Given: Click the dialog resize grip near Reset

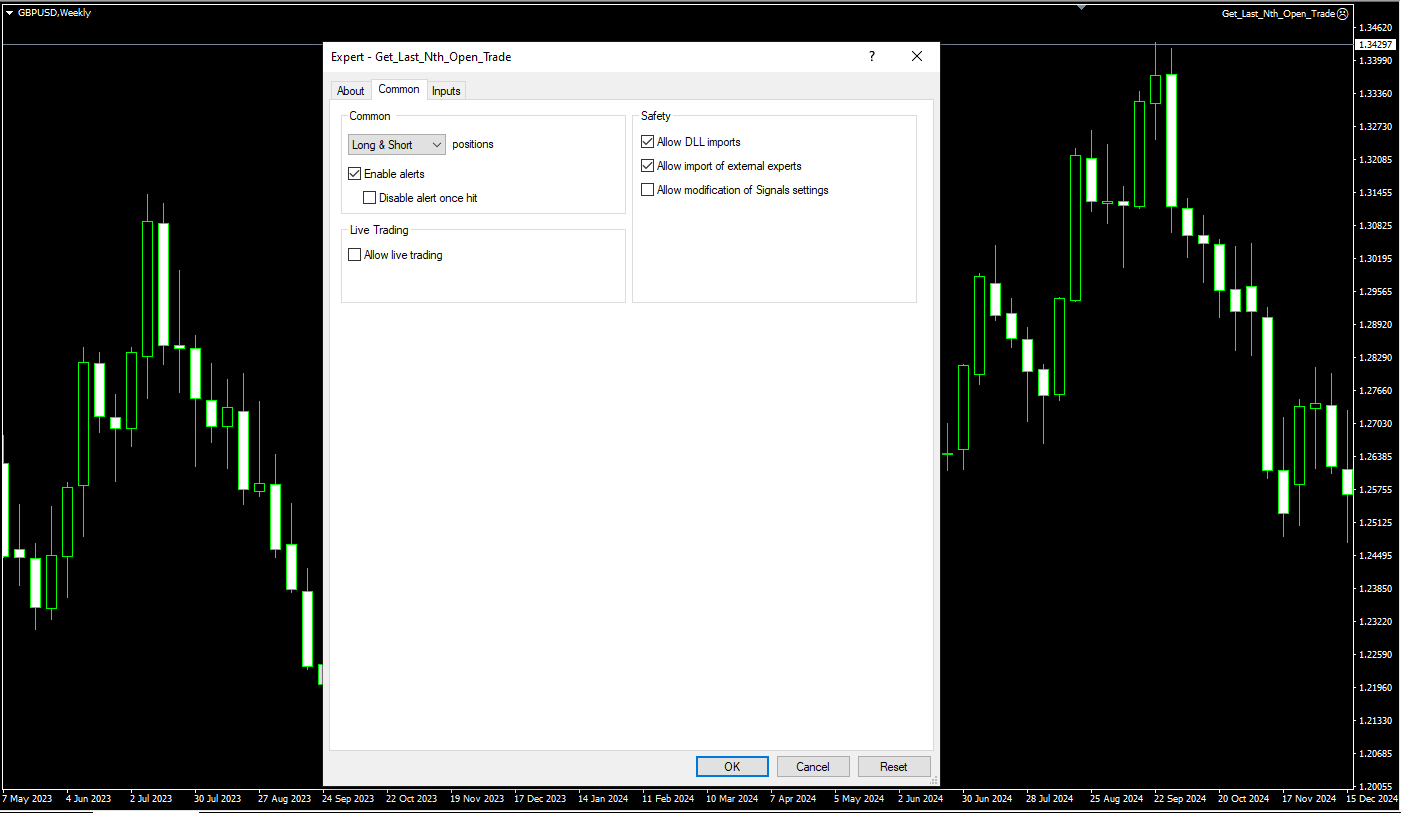Looking at the screenshot, I should click(933, 780).
